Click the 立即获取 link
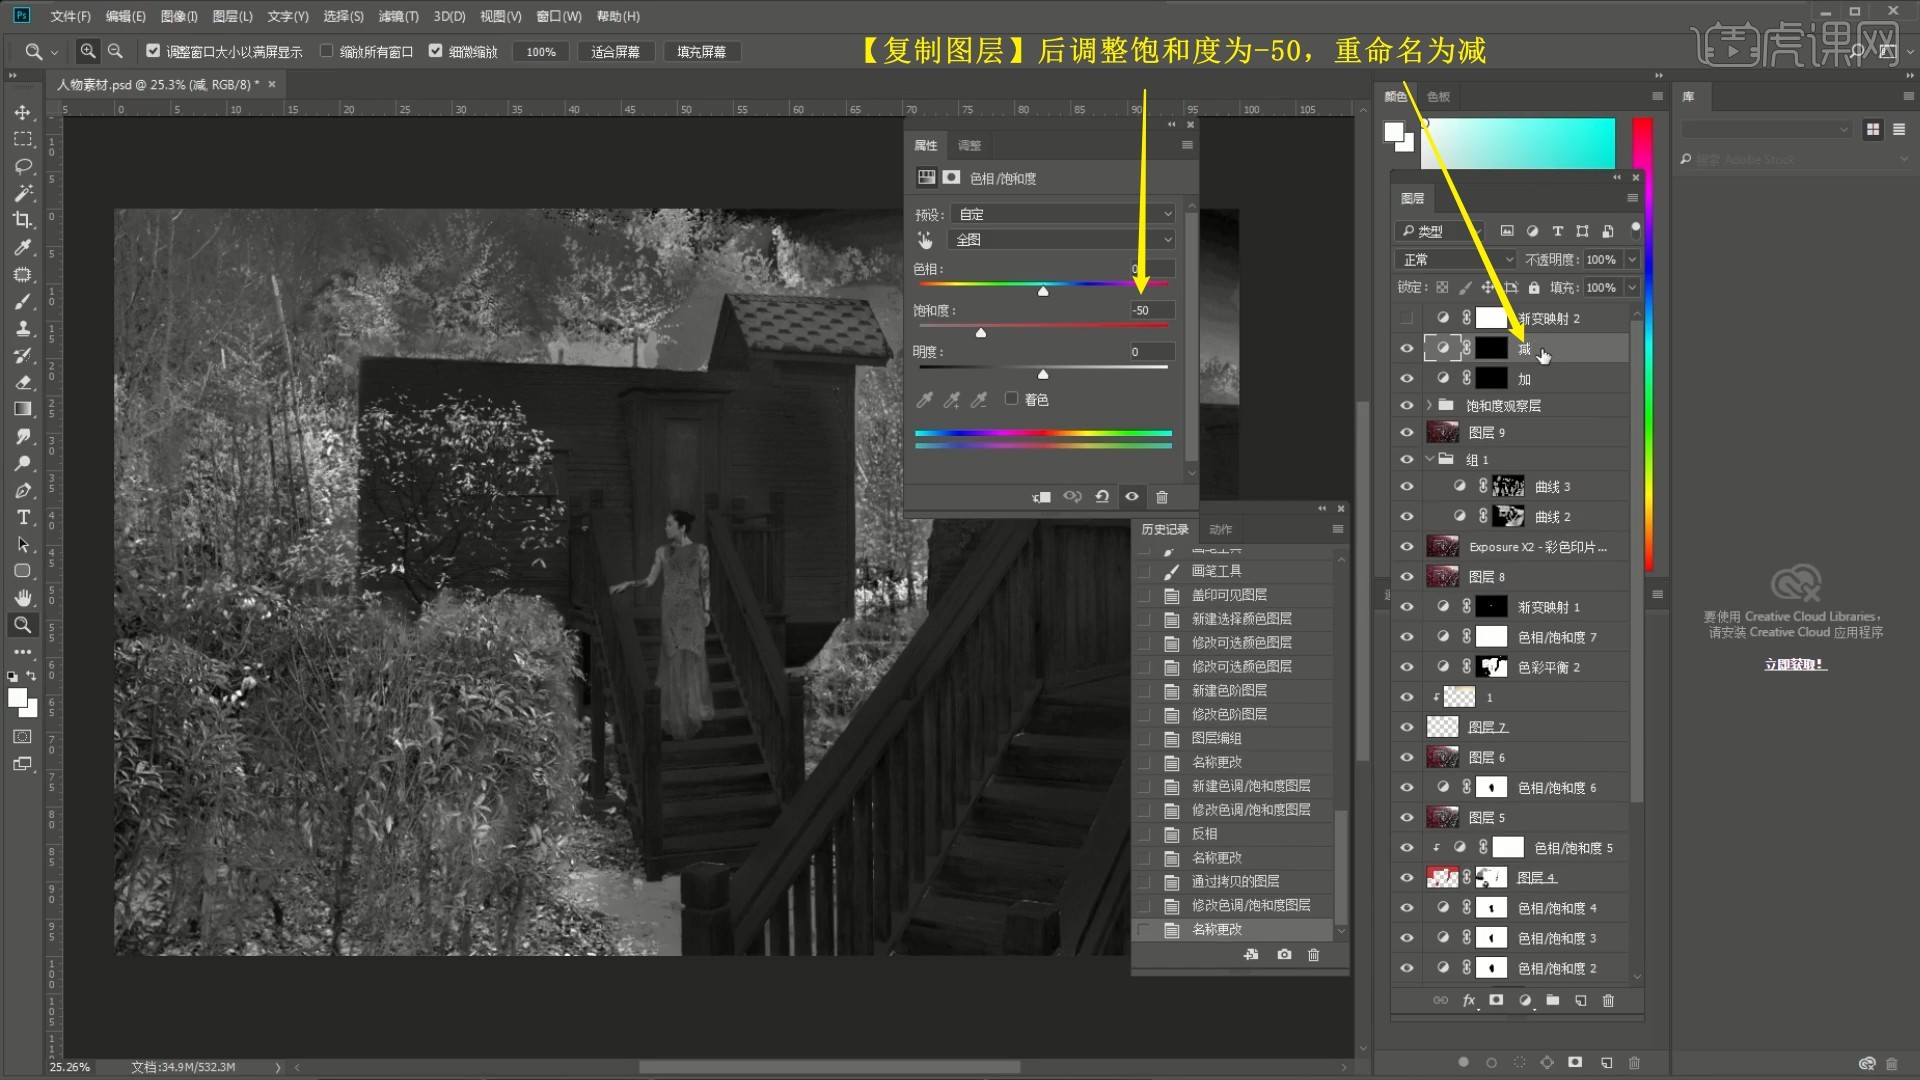1920x1080 pixels. tap(1794, 664)
